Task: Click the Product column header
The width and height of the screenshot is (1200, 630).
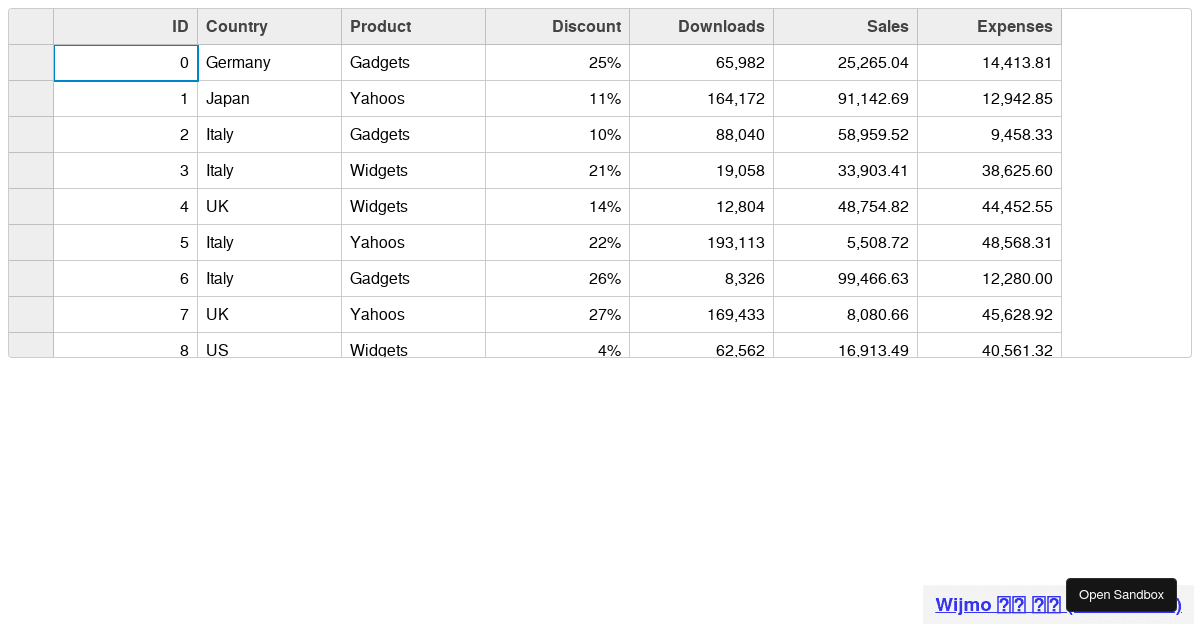Action: [413, 27]
